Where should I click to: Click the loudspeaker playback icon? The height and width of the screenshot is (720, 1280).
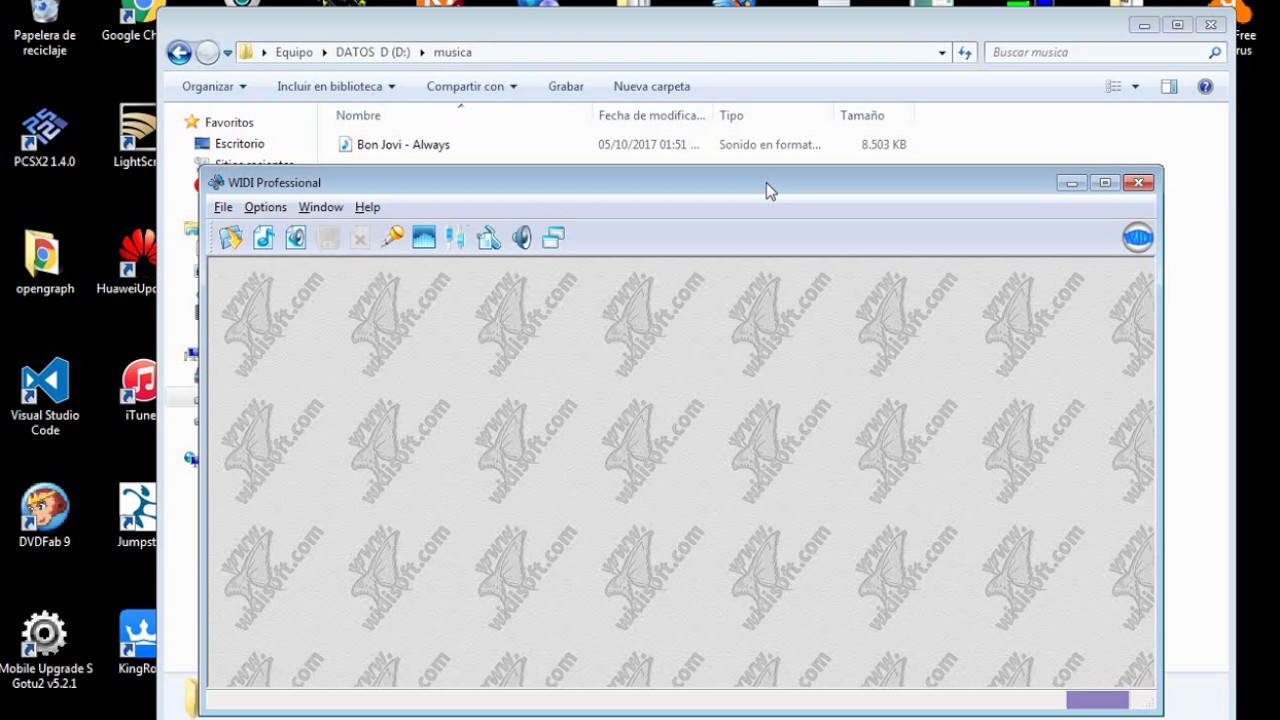click(x=521, y=238)
